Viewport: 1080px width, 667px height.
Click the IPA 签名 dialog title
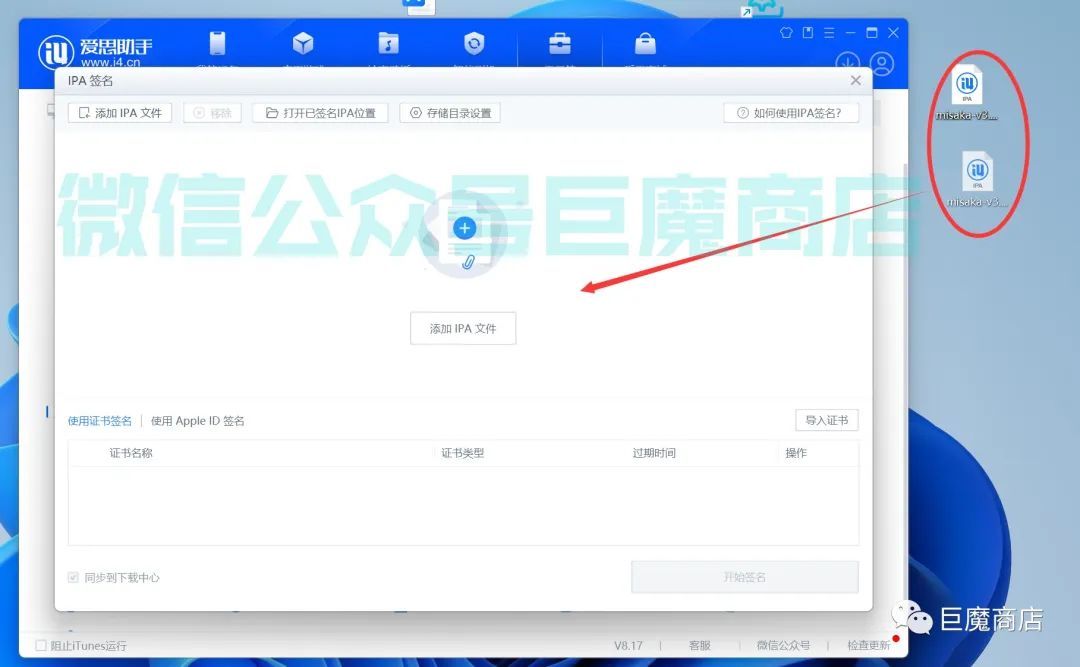click(90, 81)
